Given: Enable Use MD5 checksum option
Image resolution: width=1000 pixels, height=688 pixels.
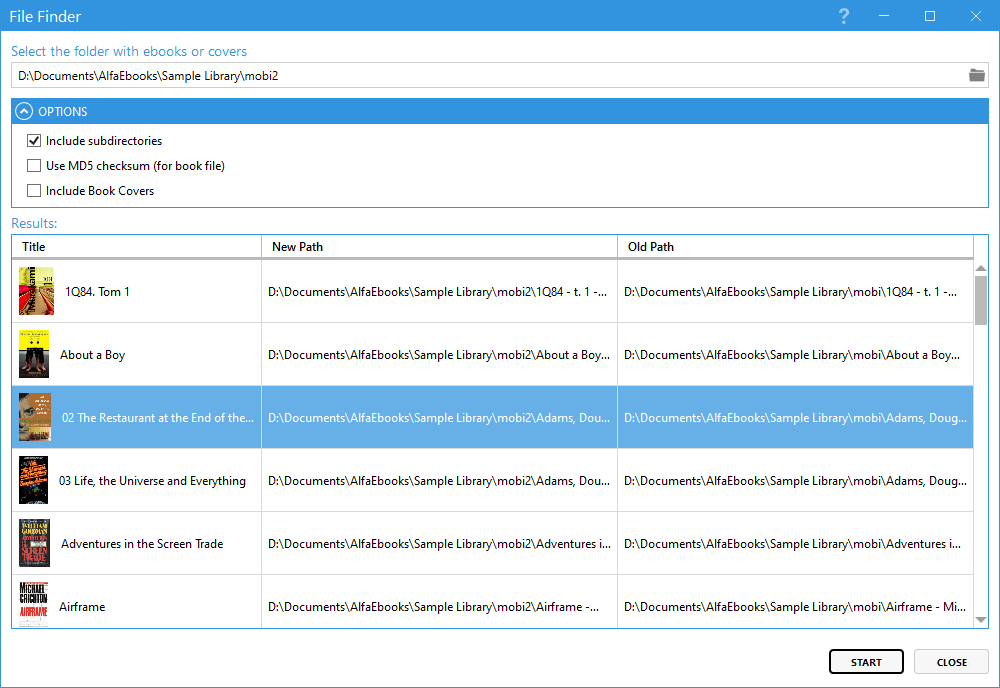Looking at the screenshot, I should pyautogui.click(x=34, y=166).
